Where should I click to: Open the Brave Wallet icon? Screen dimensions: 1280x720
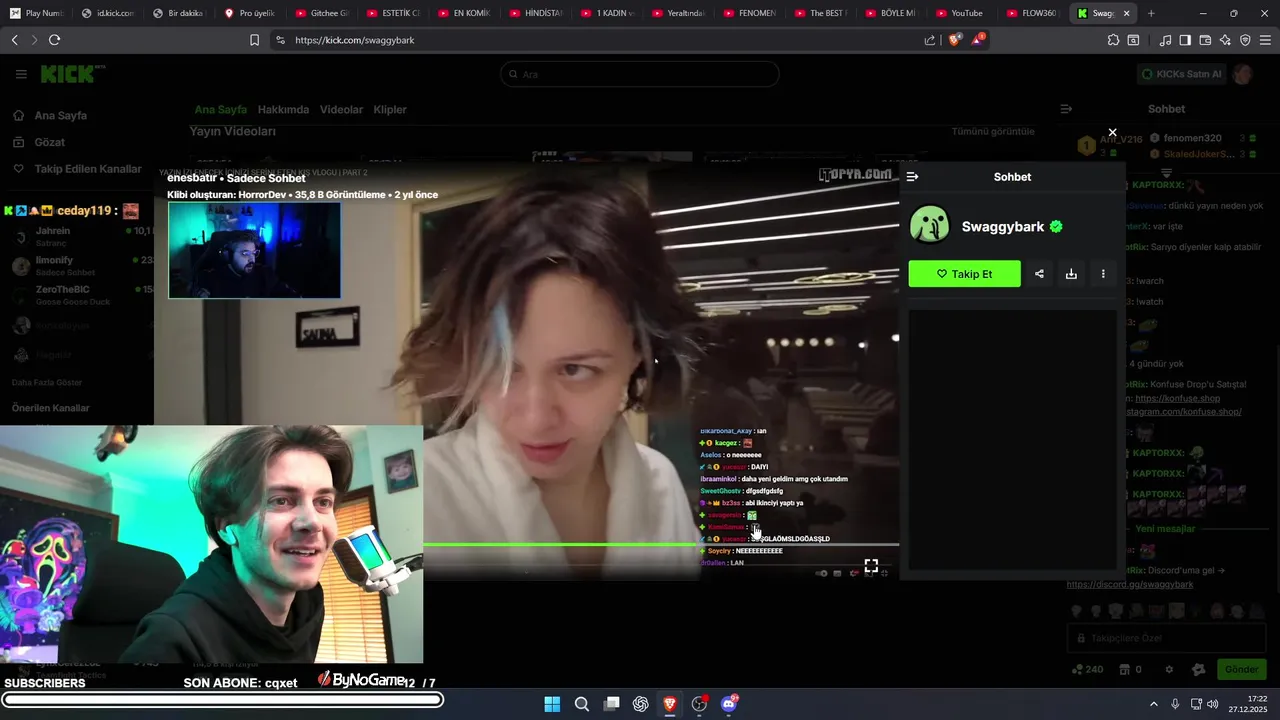[1205, 40]
